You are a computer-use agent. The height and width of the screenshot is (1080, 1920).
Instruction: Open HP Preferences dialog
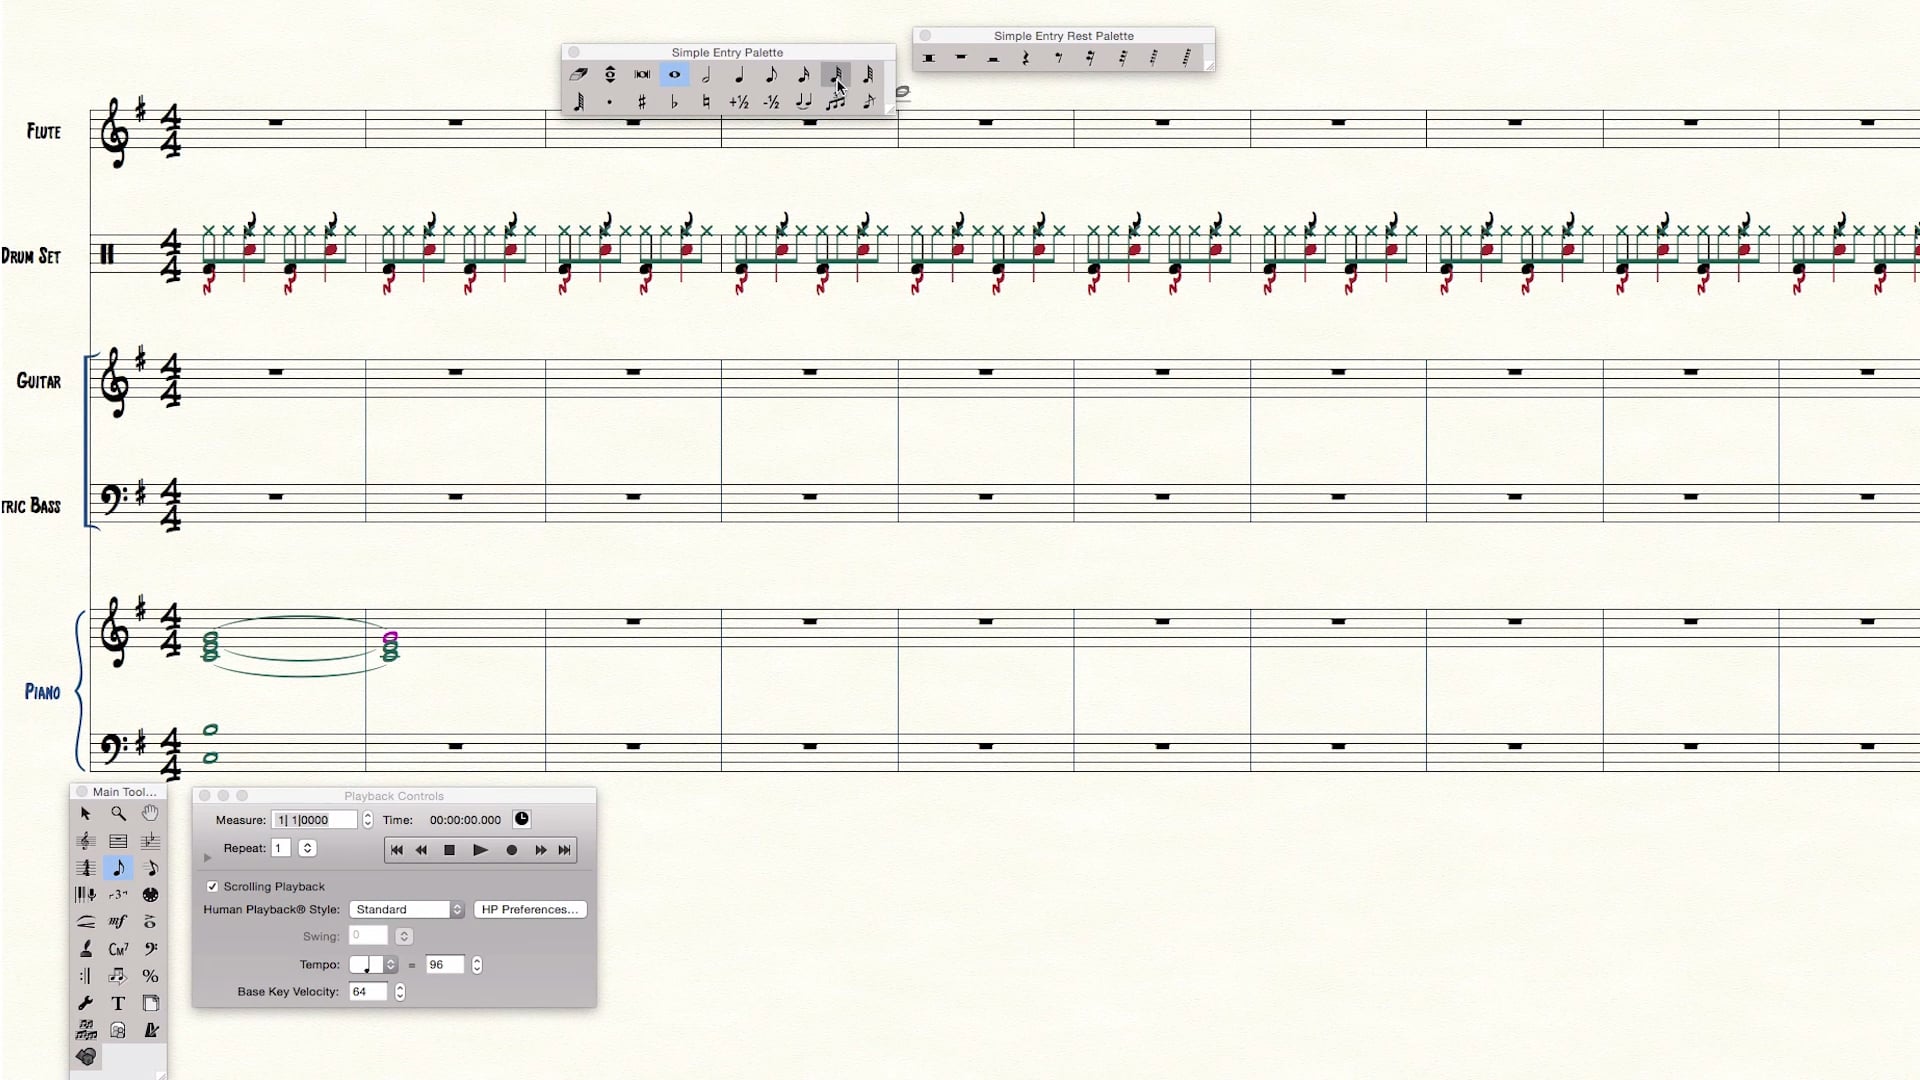pyautogui.click(x=530, y=910)
